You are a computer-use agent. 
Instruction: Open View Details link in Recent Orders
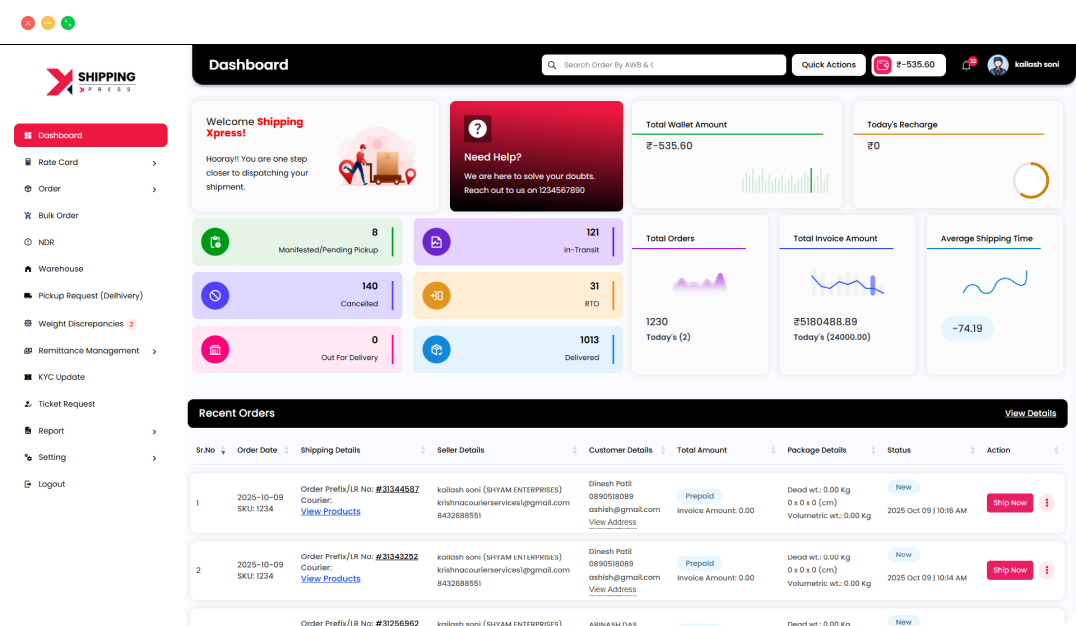(x=1030, y=413)
